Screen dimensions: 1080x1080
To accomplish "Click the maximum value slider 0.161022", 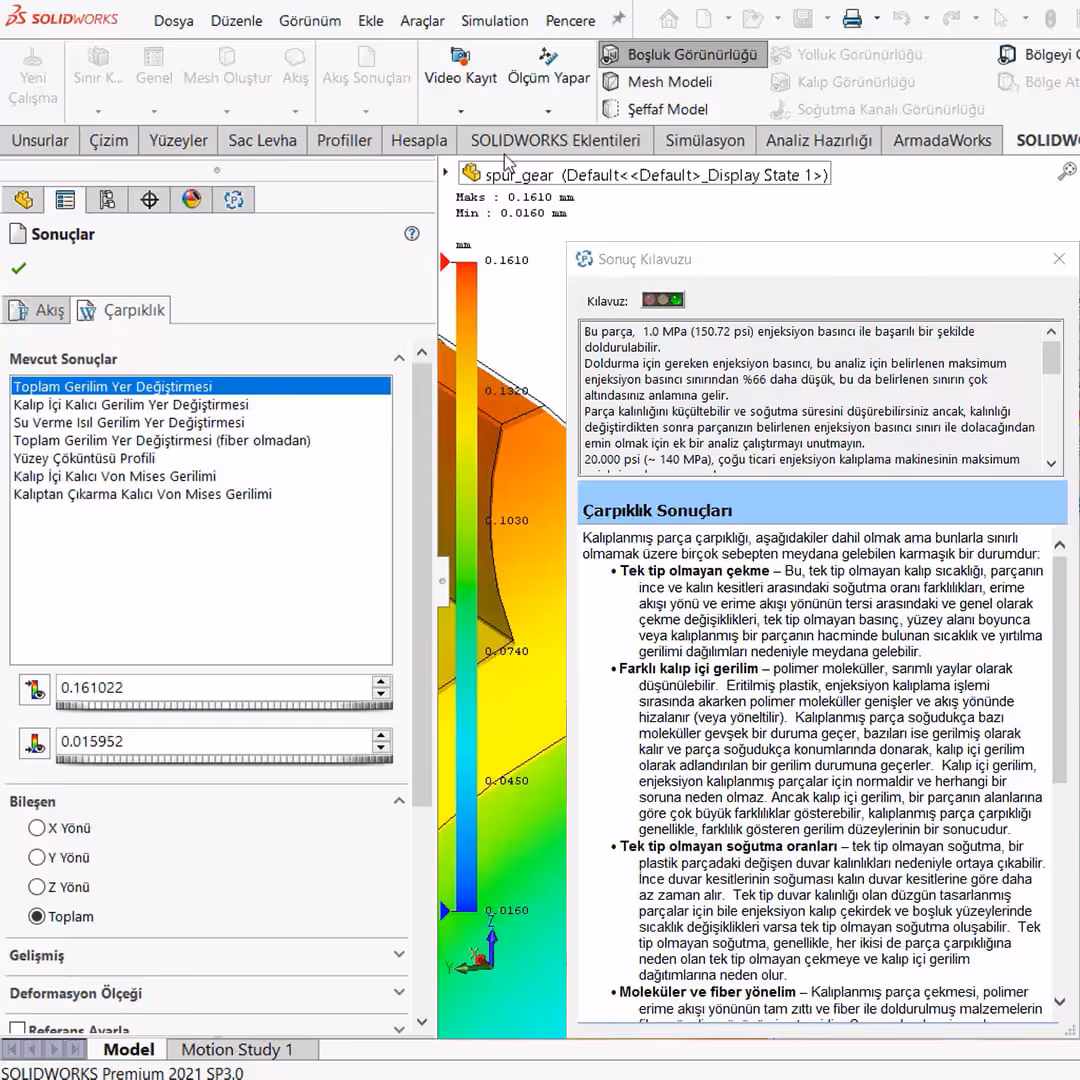I will pos(225,705).
